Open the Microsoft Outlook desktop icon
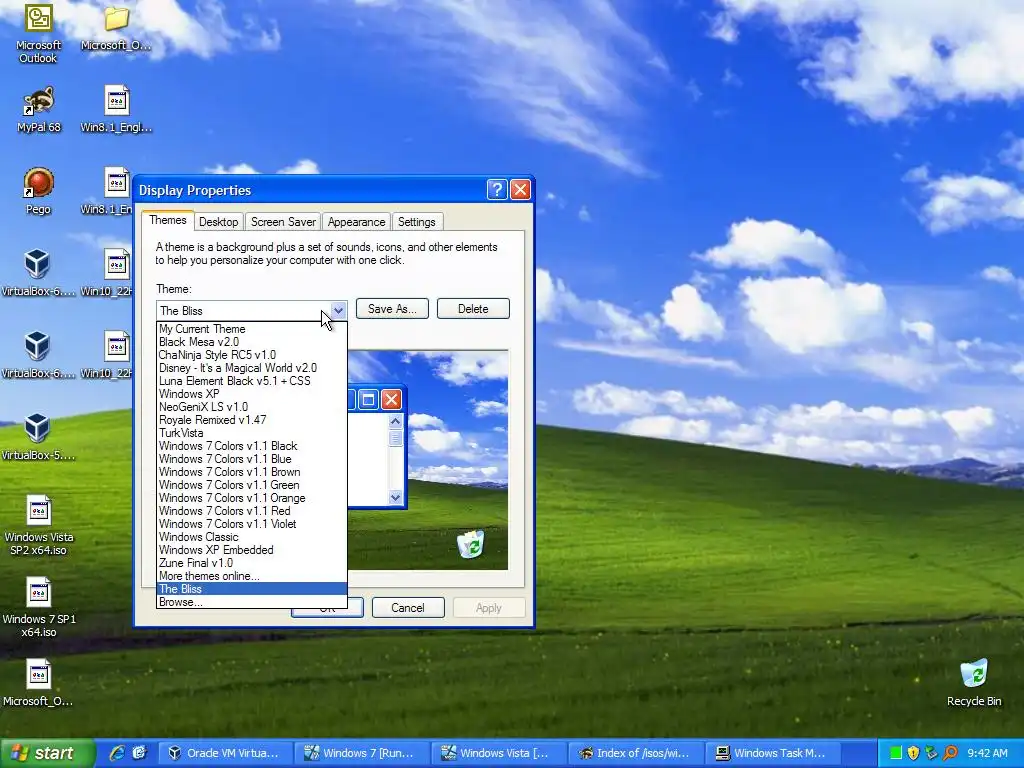Viewport: 1024px width, 768px height. tap(39, 33)
